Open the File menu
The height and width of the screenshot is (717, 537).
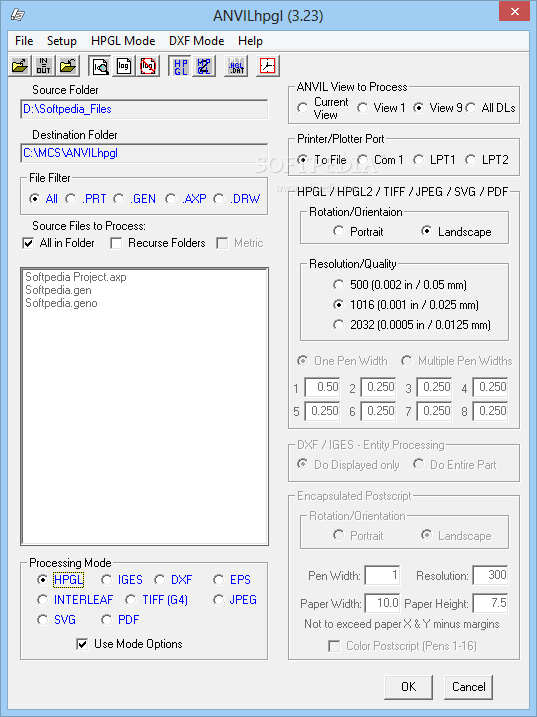[x=24, y=41]
